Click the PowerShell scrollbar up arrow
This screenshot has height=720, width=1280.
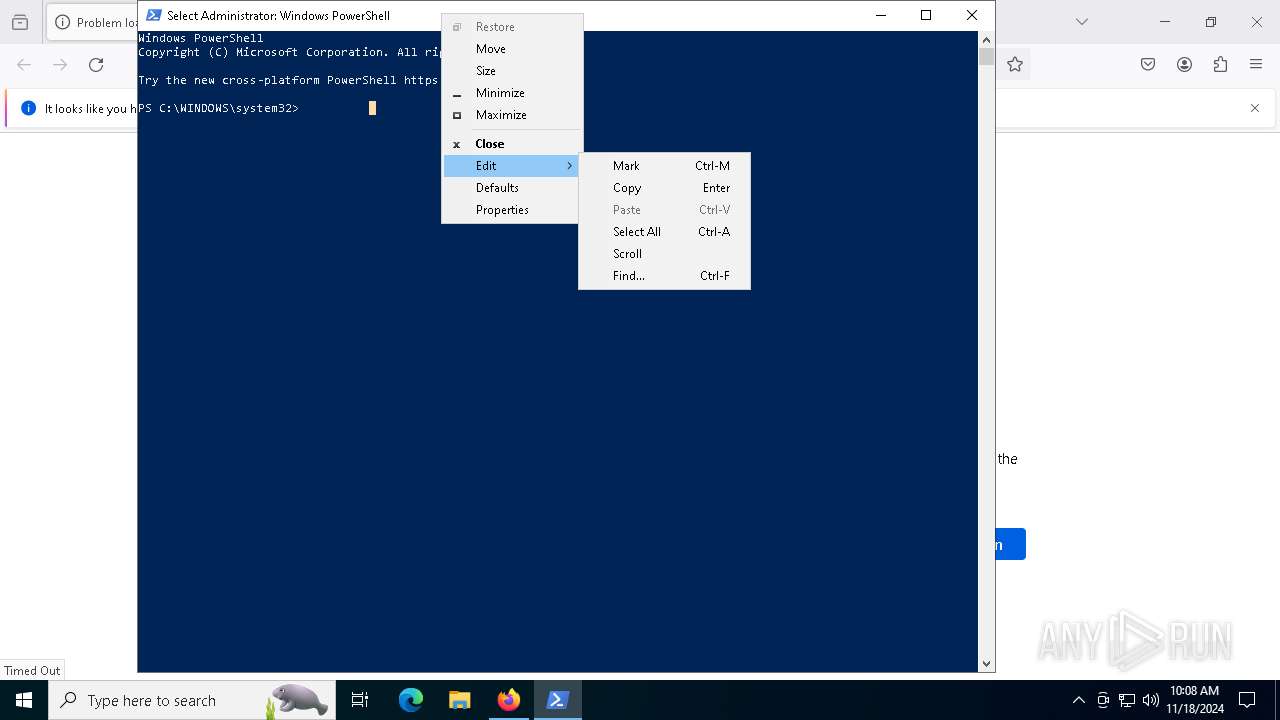pyautogui.click(x=986, y=40)
